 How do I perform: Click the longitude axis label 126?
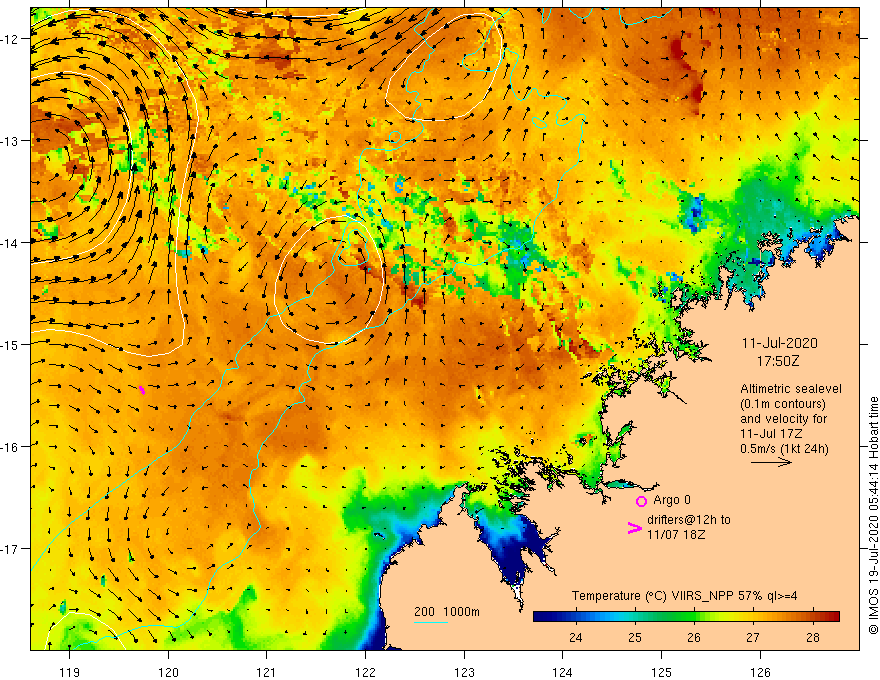(x=760, y=672)
